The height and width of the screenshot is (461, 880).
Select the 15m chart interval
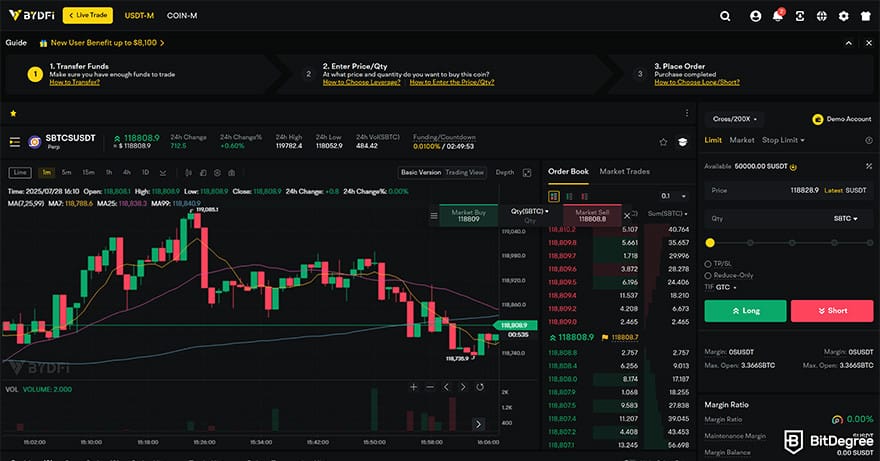[88, 172]
